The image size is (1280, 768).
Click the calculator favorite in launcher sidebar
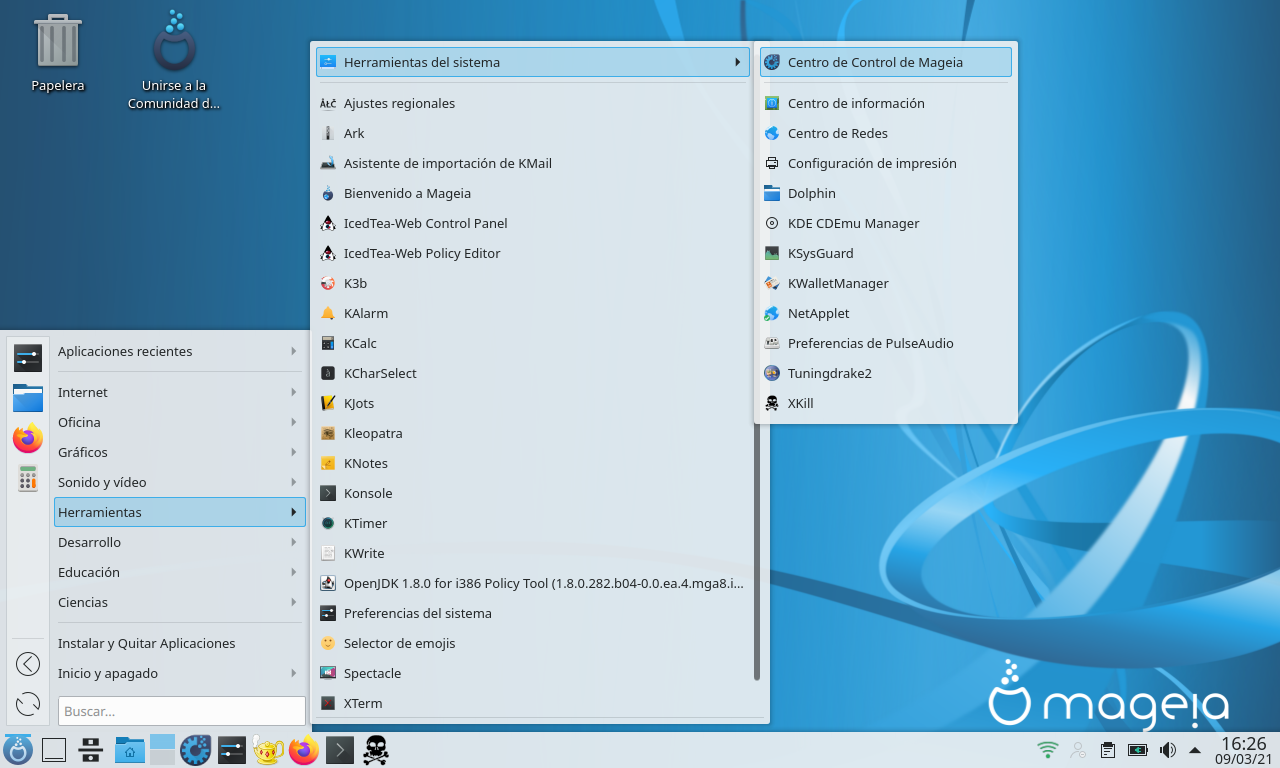(x=28, y=478)
